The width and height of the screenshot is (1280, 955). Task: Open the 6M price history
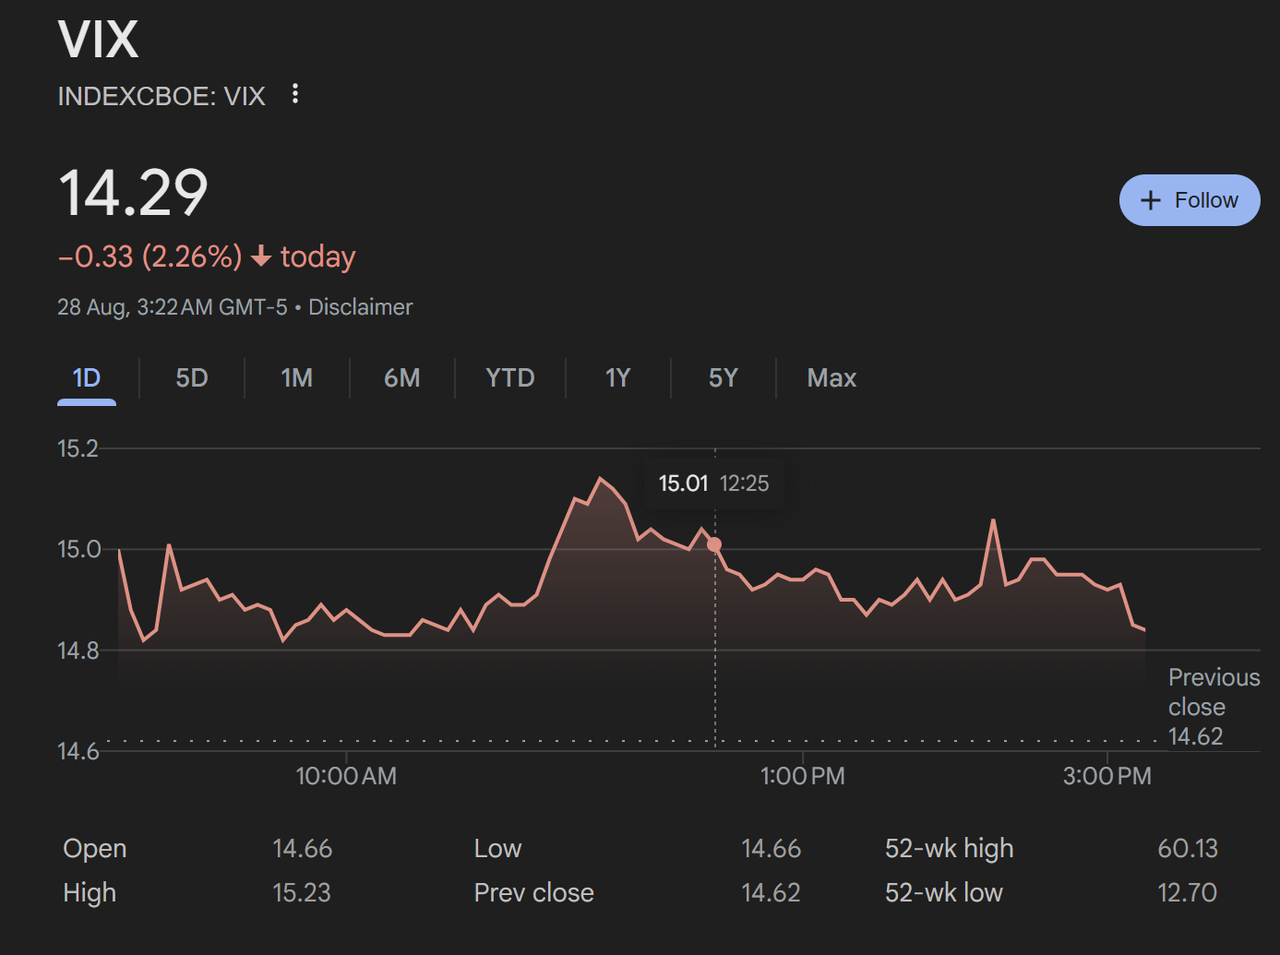click(403, 378)
